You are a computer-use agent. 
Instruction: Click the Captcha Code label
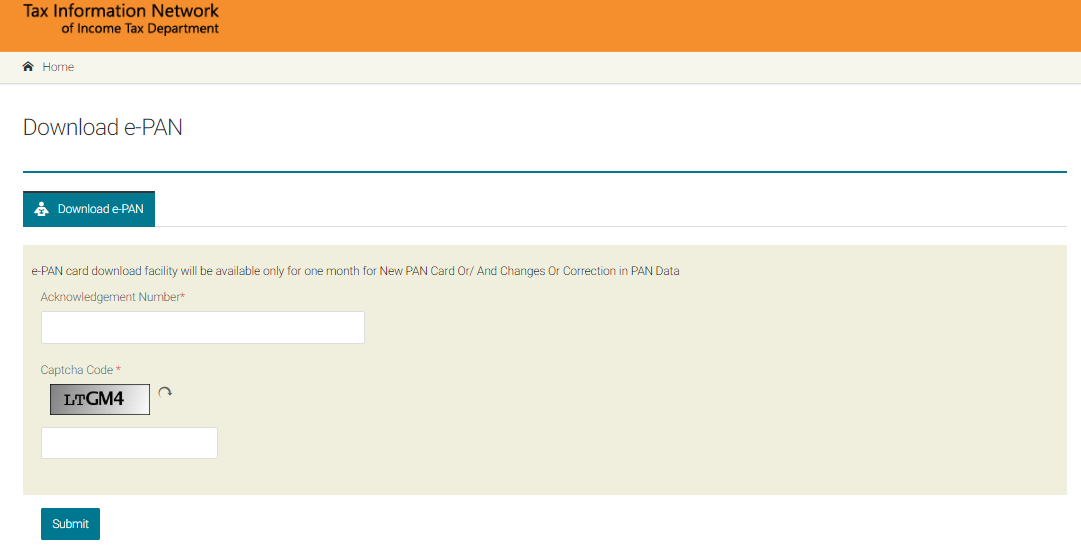pos(81,370)
